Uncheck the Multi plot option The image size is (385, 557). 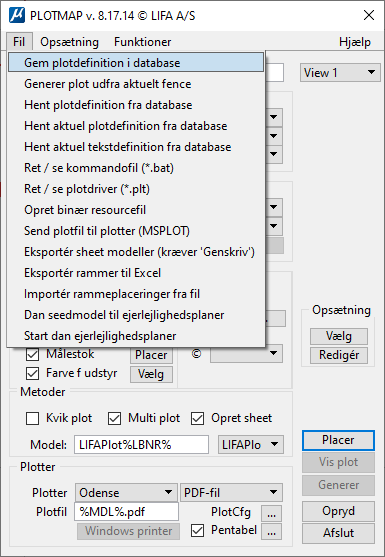(114, 418)
